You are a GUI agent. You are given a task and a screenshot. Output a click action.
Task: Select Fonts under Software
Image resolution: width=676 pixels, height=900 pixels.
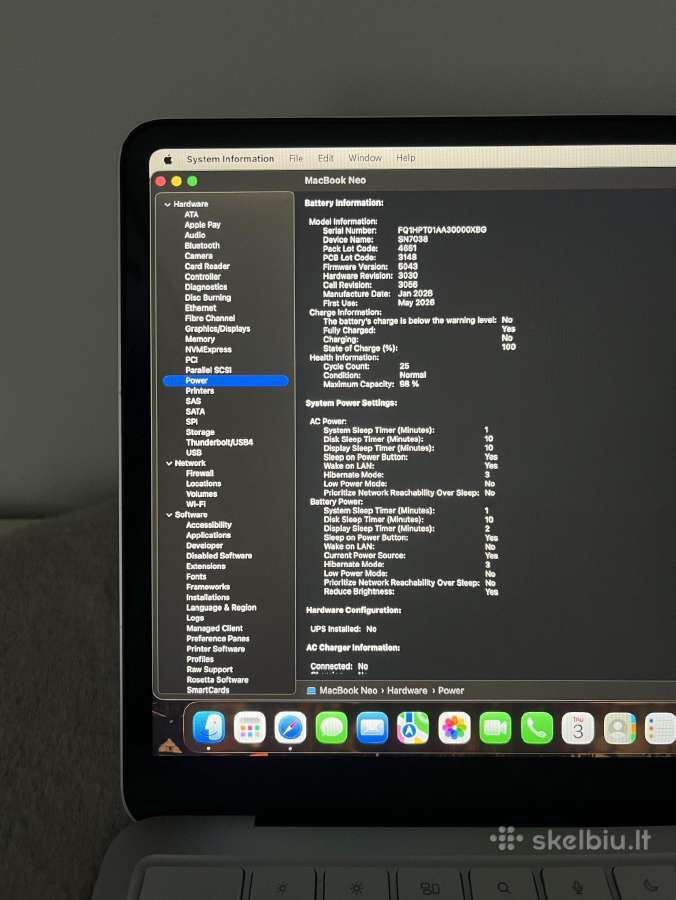(x=196, y=577)
